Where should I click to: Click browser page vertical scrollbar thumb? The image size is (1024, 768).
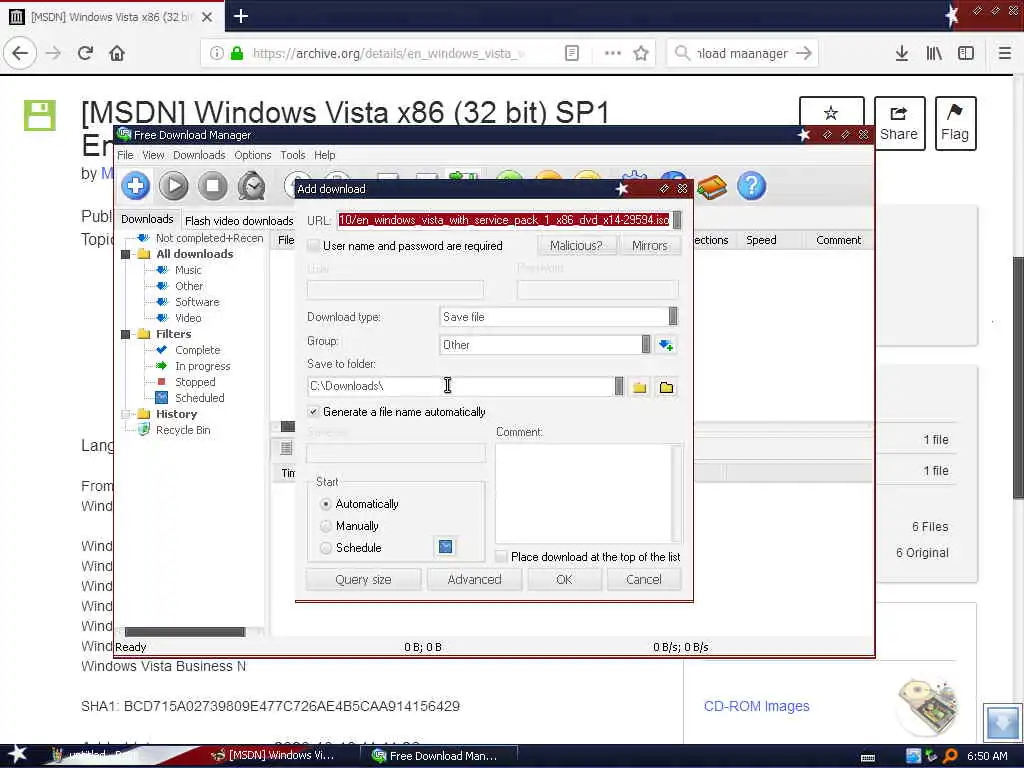pyautogui.click(x=1017, y=377)
